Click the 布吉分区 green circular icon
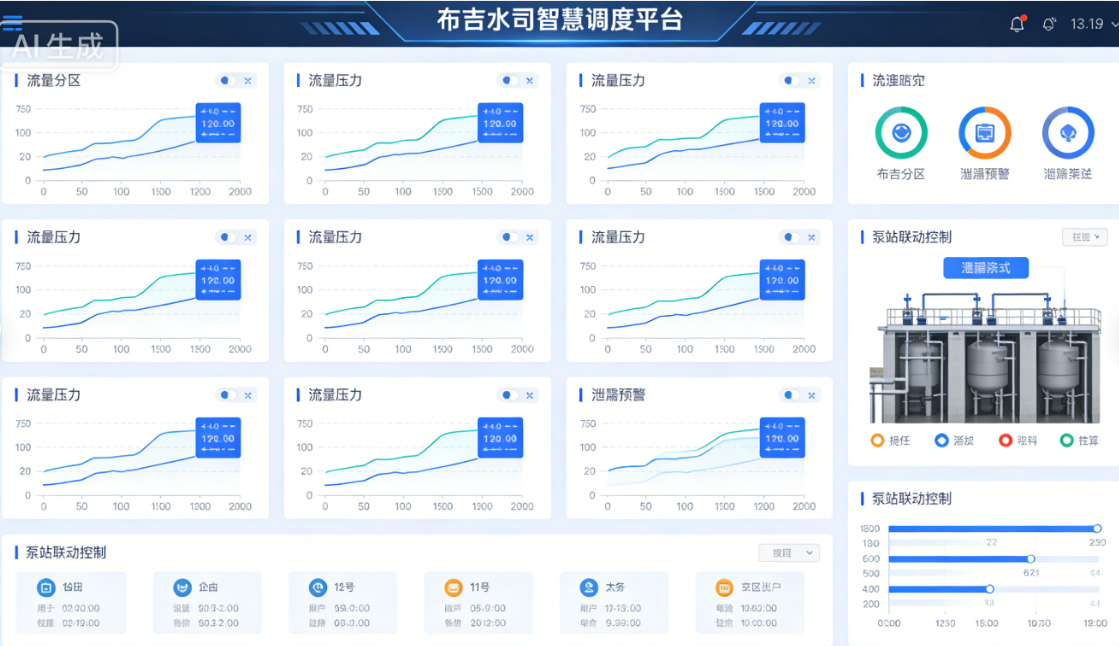Viewport: 1119px width, 646px height. pyautogui.click(x=901, y=133)
